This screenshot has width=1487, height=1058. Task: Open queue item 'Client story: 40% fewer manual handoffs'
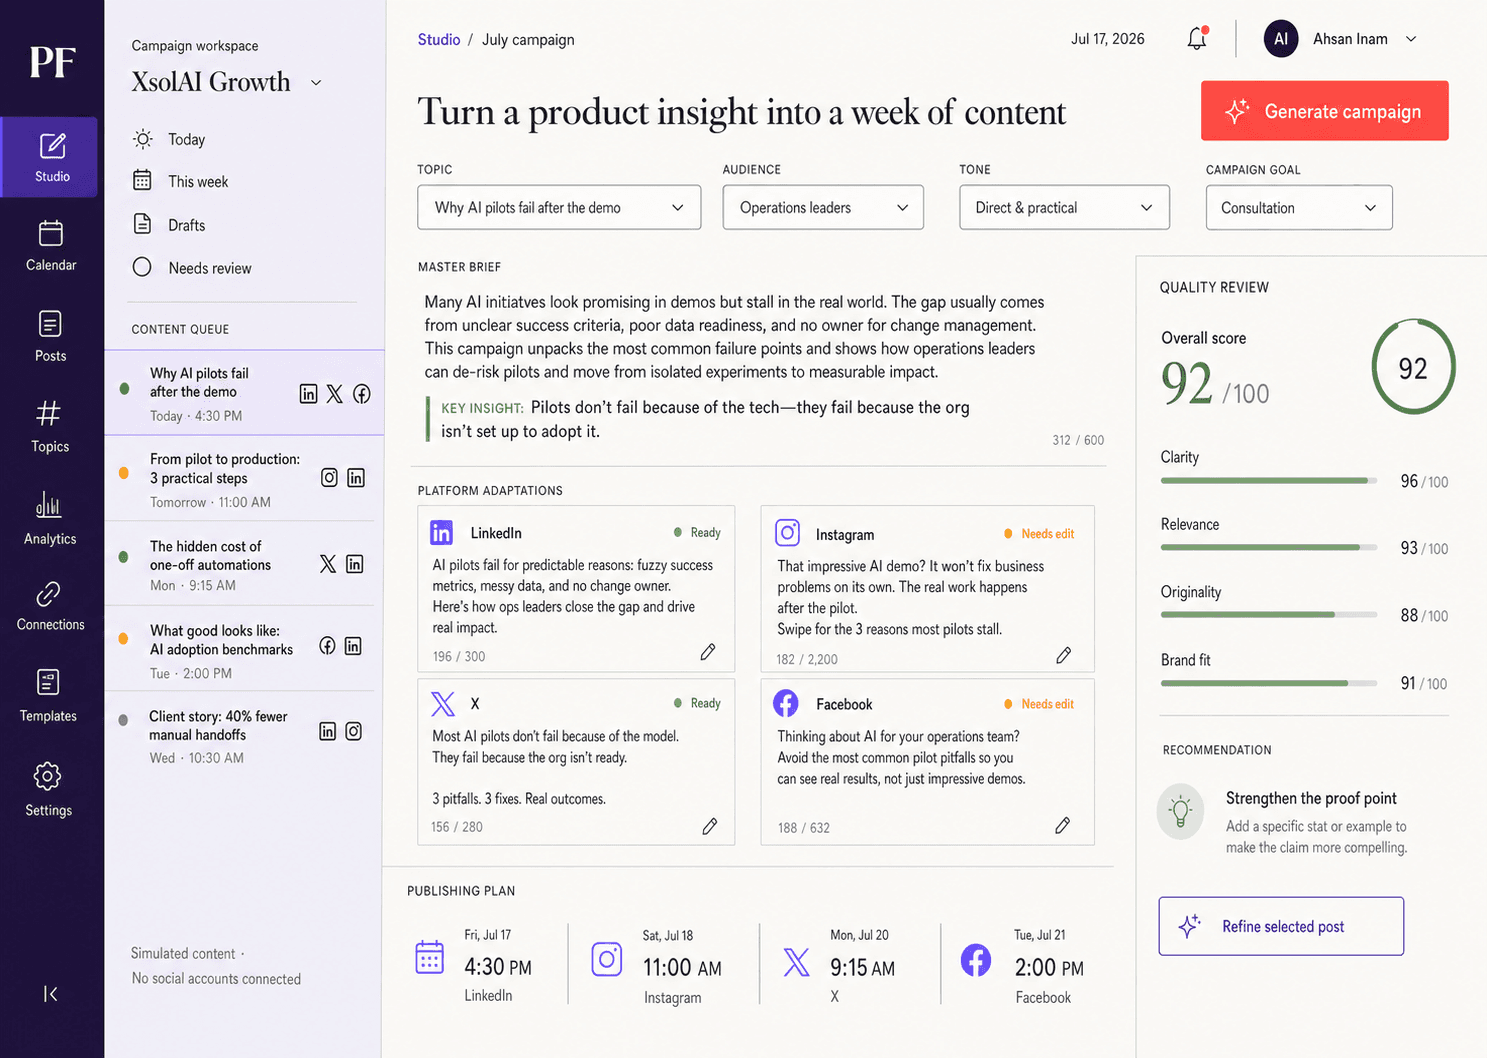click(x=240, y=735)
